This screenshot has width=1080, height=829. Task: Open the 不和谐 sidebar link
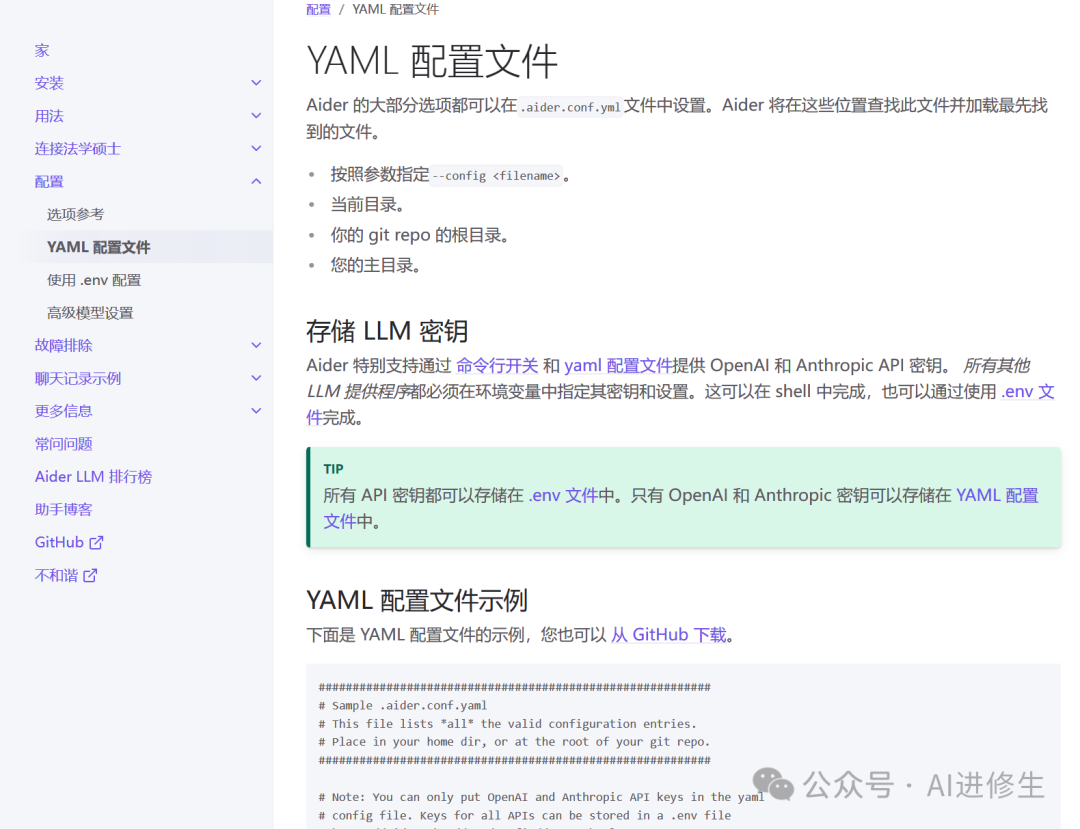[x=56, y=575]
